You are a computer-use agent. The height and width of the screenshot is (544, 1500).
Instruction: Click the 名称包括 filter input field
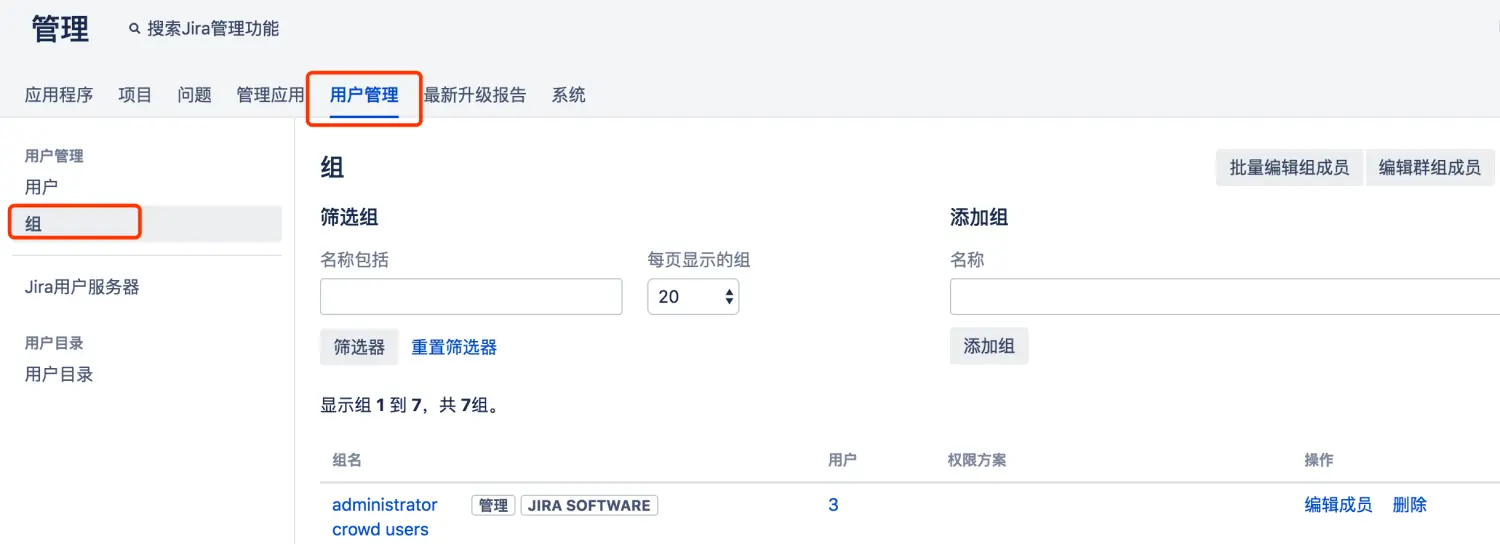click(471, 297)
